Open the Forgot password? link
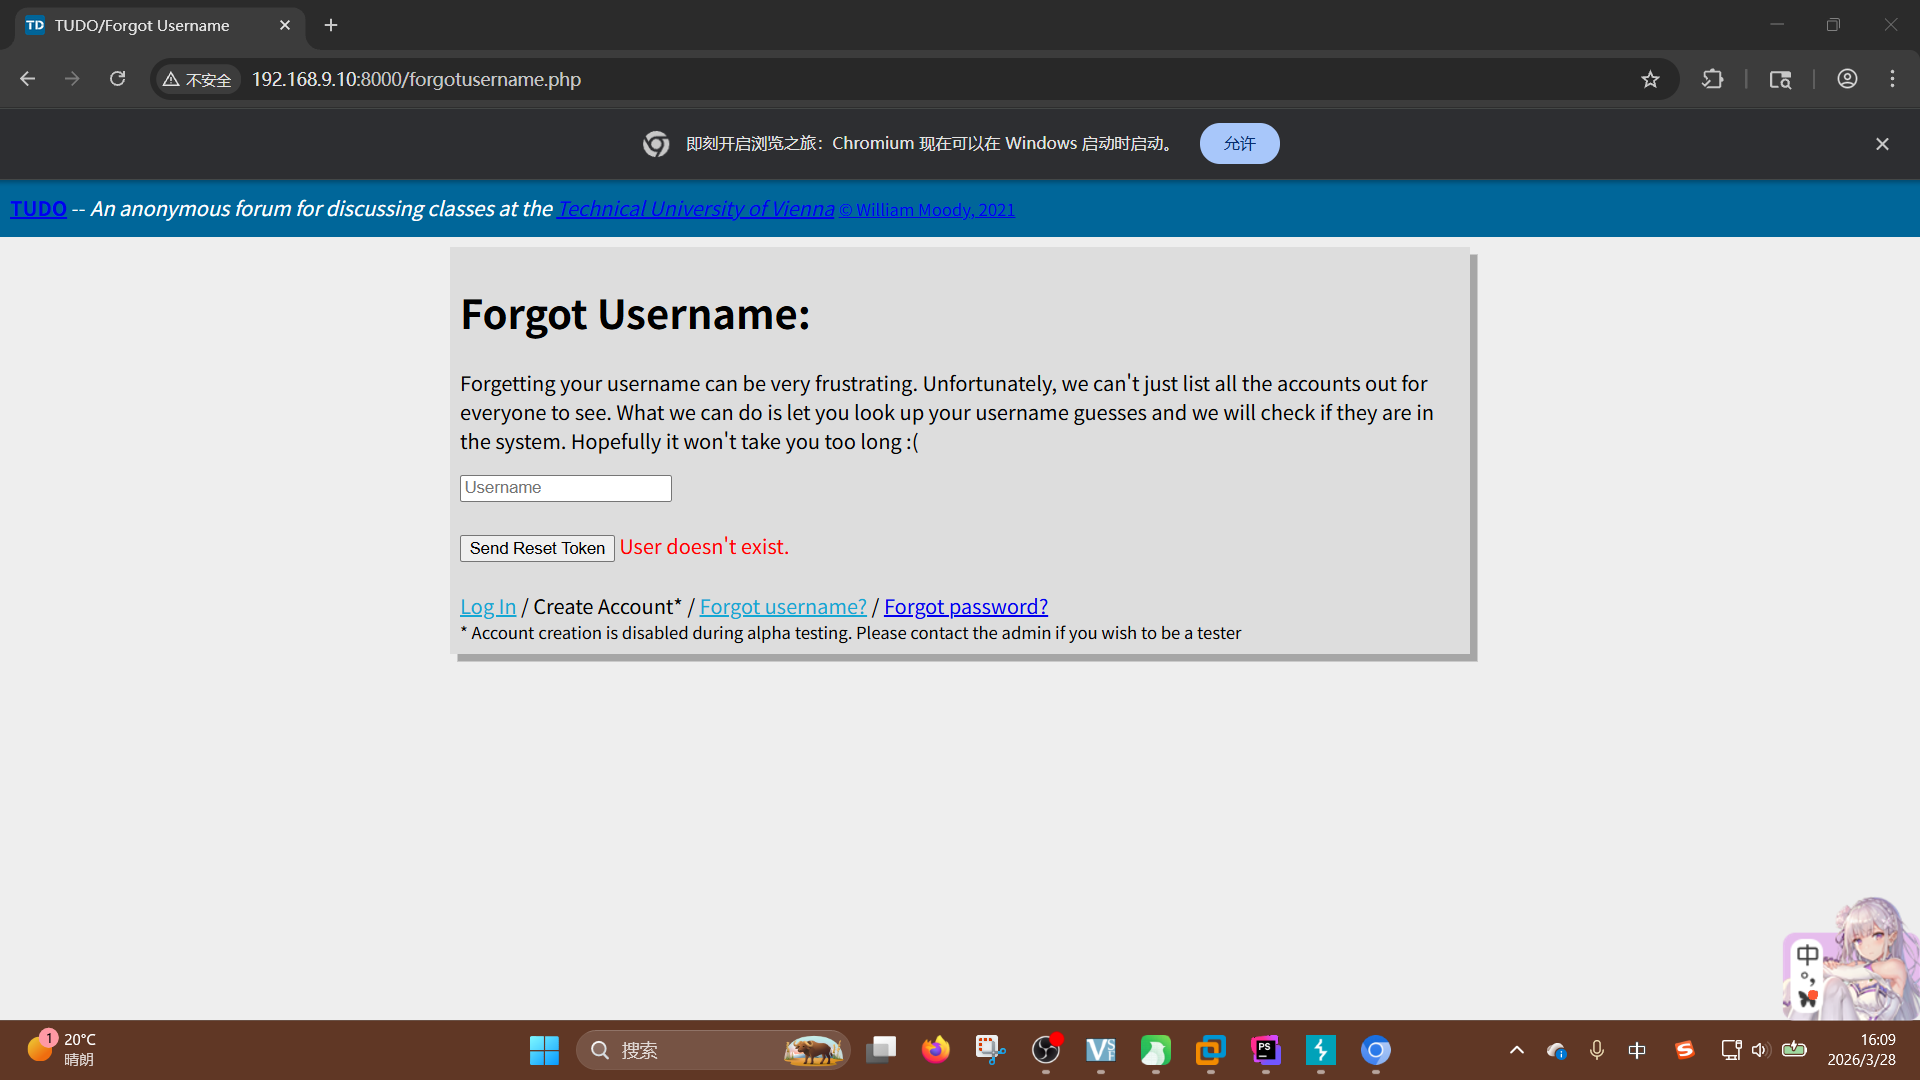Viewport: 1920px width, 1080px height. [x=965, y=606]
